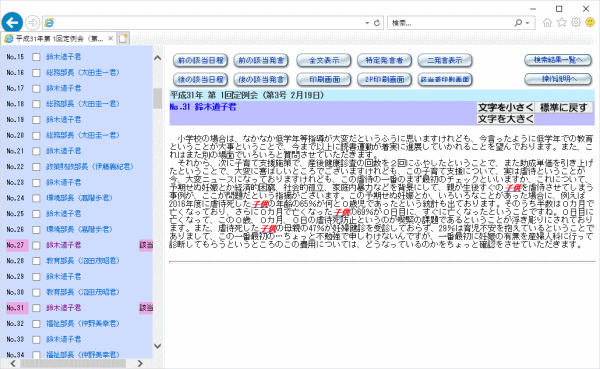Open the search provider dropdown arrow

pos(528,23)
